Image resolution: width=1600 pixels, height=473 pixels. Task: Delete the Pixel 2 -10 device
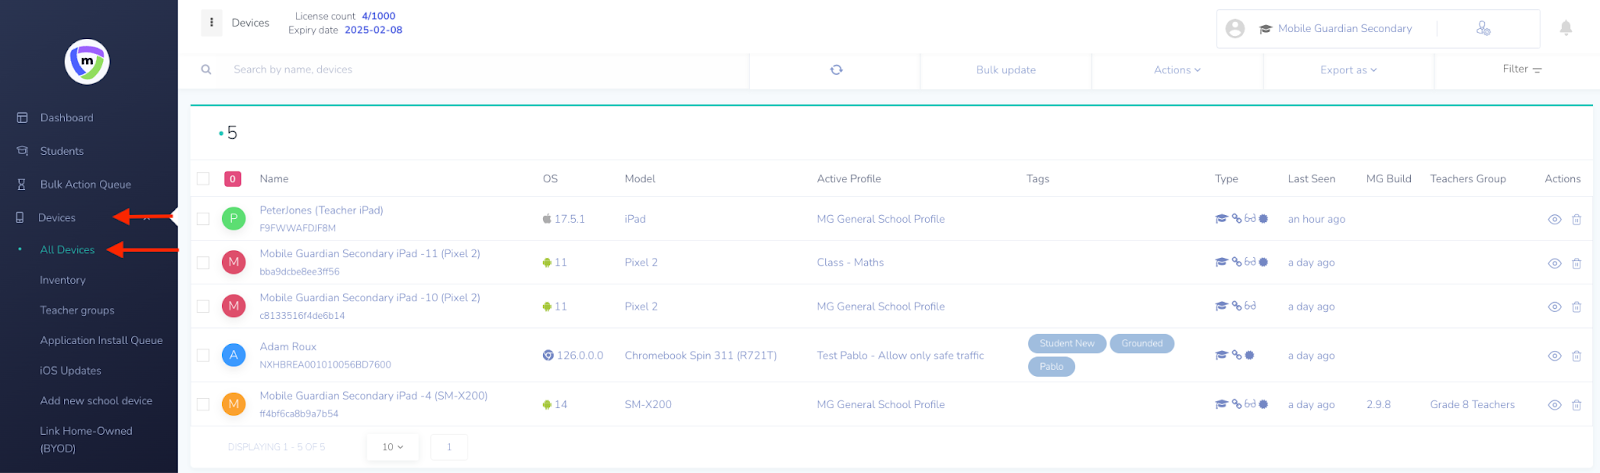[x=1576, y=307]
